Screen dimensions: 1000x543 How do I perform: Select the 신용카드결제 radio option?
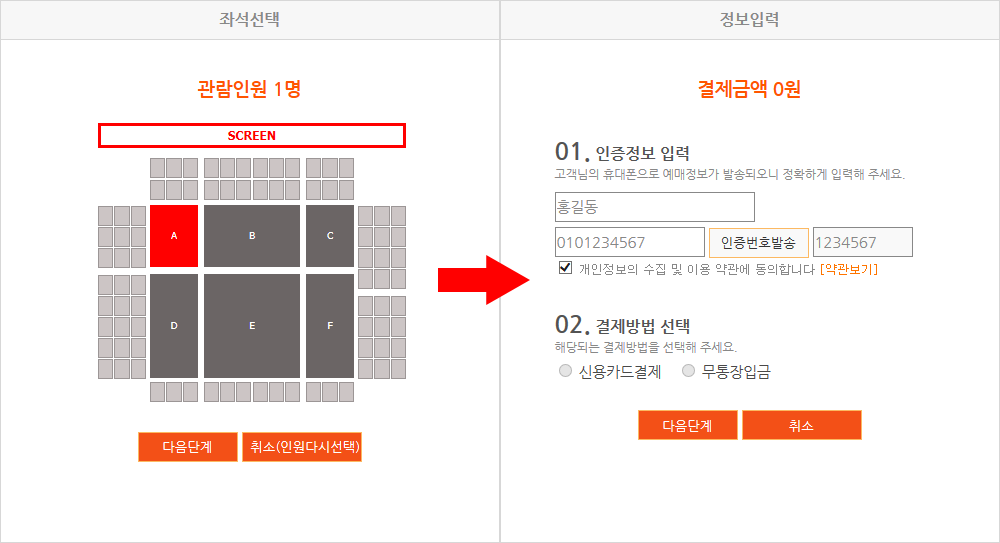(x=565, y=371)
